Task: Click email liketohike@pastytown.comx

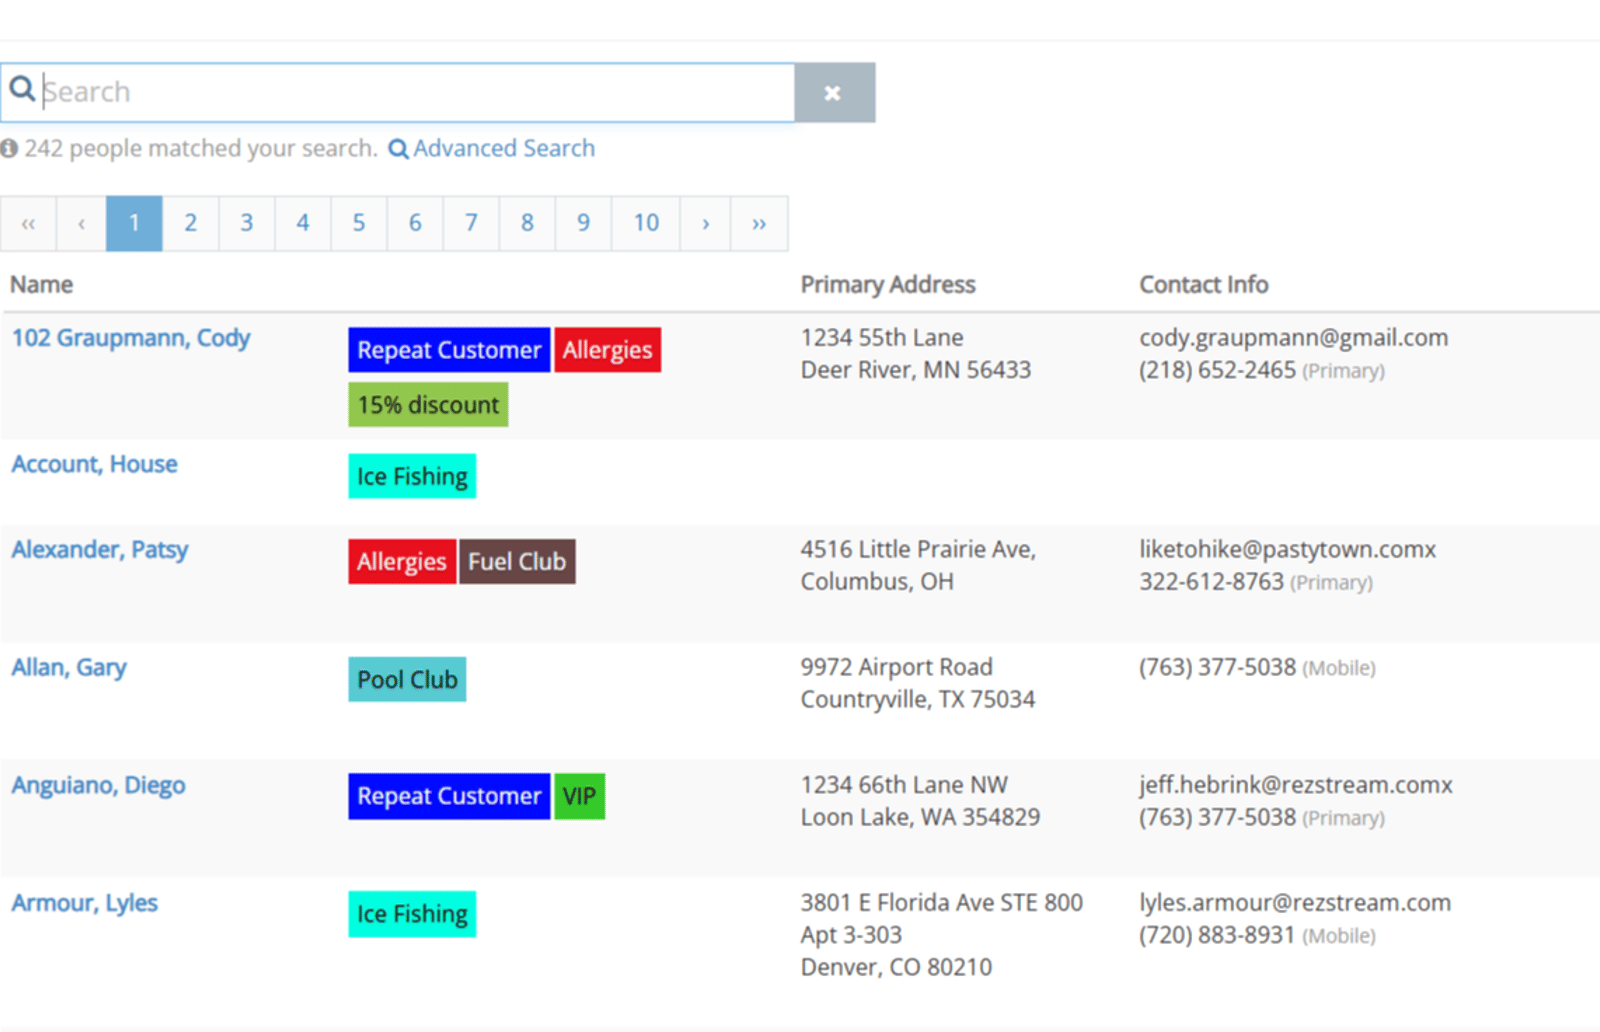Action: tap(1288, 550)
